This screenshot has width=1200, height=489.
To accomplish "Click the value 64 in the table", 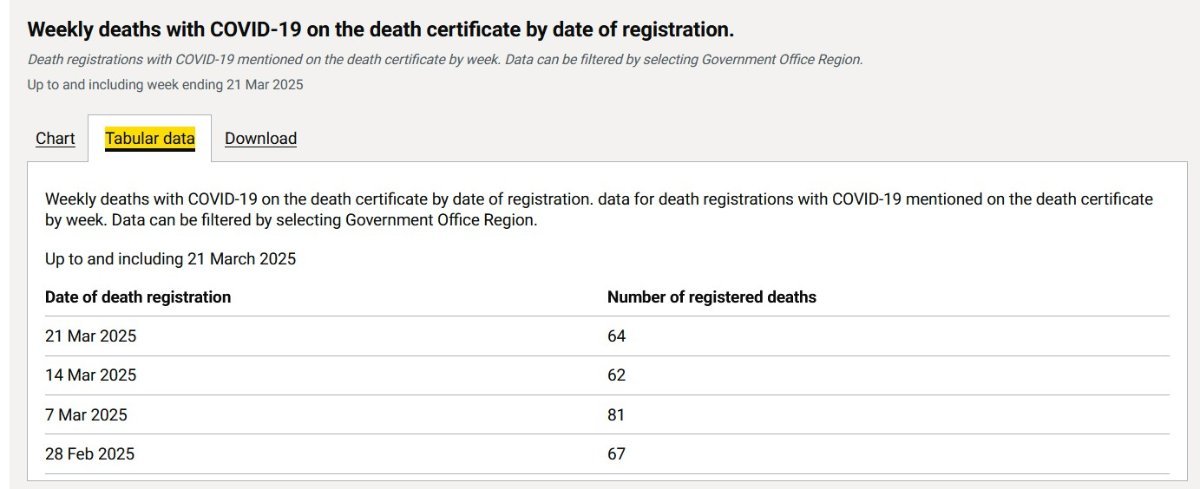I will tap(616, 336).
